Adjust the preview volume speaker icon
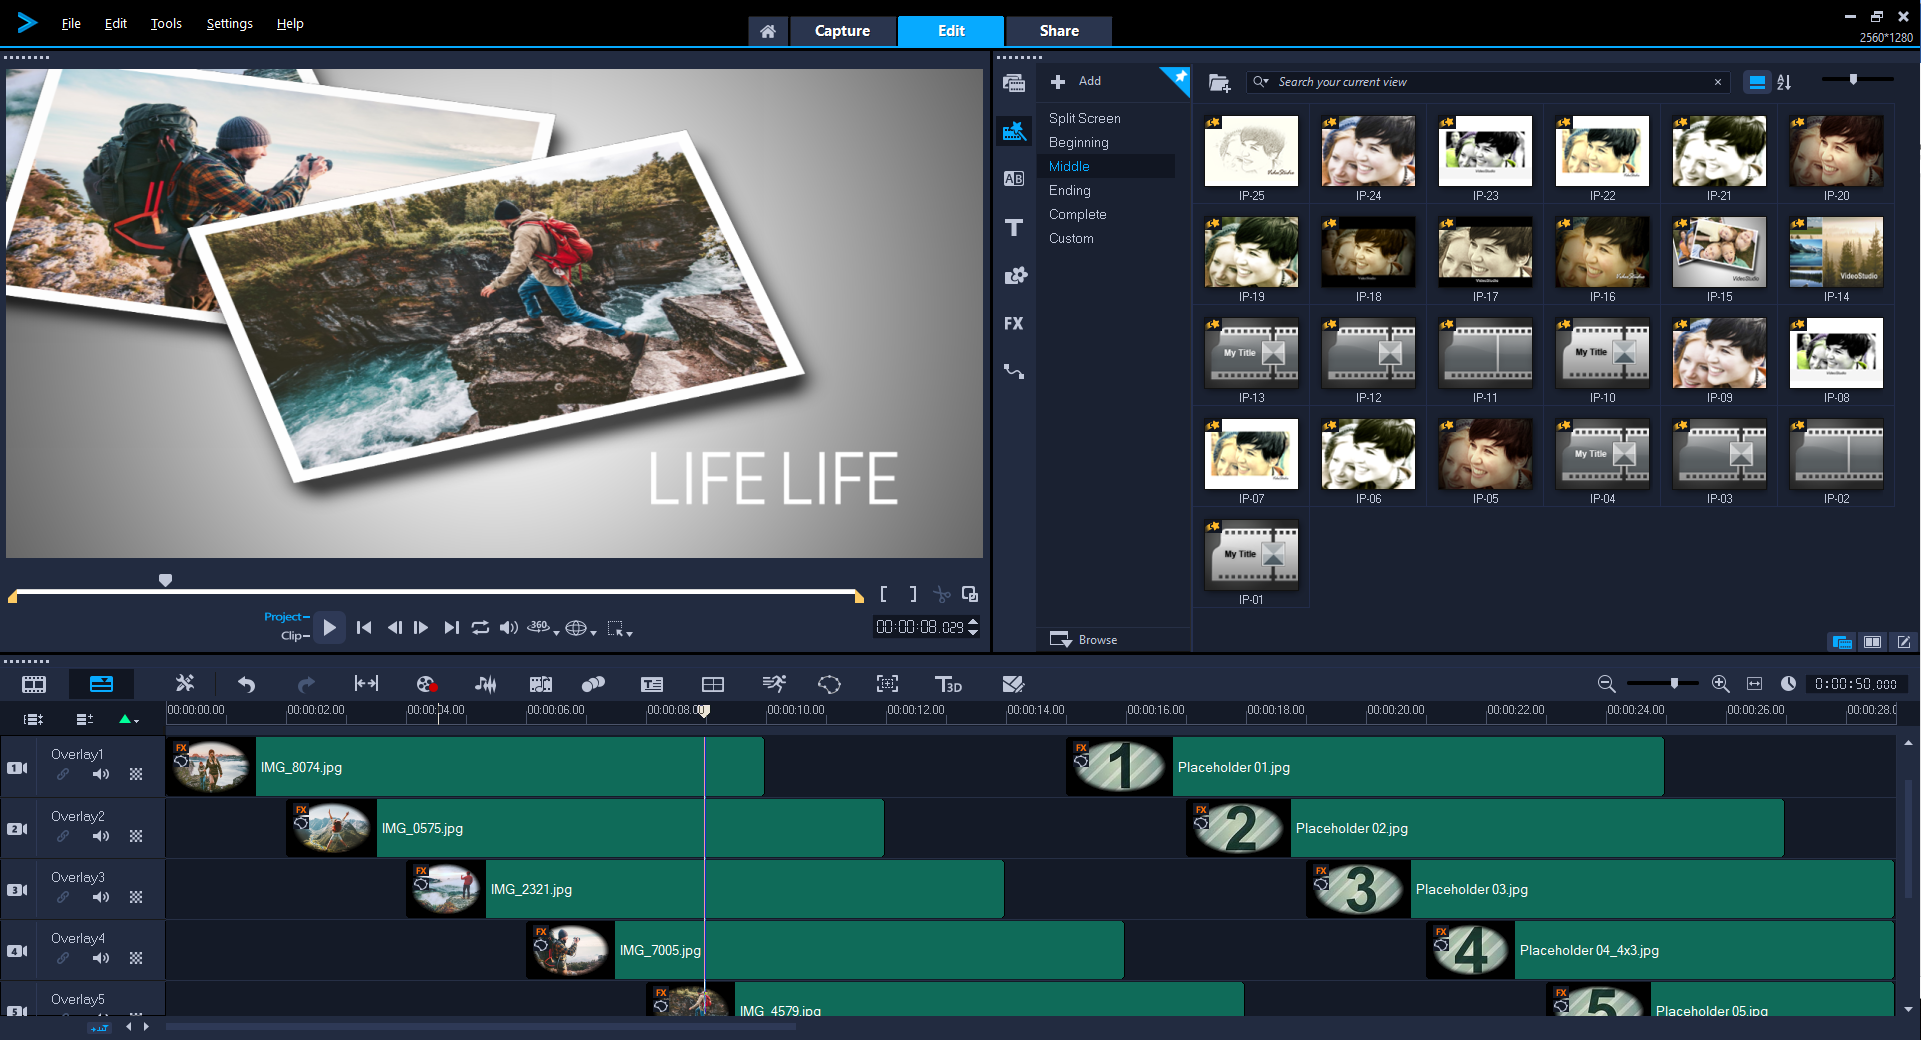 point(509,627)
